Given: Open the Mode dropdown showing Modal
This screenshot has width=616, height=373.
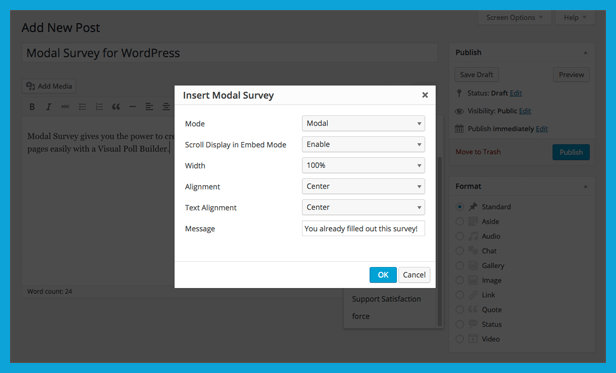Looking at the screenshot, I should pyautogui.click(x=363, y=123).
